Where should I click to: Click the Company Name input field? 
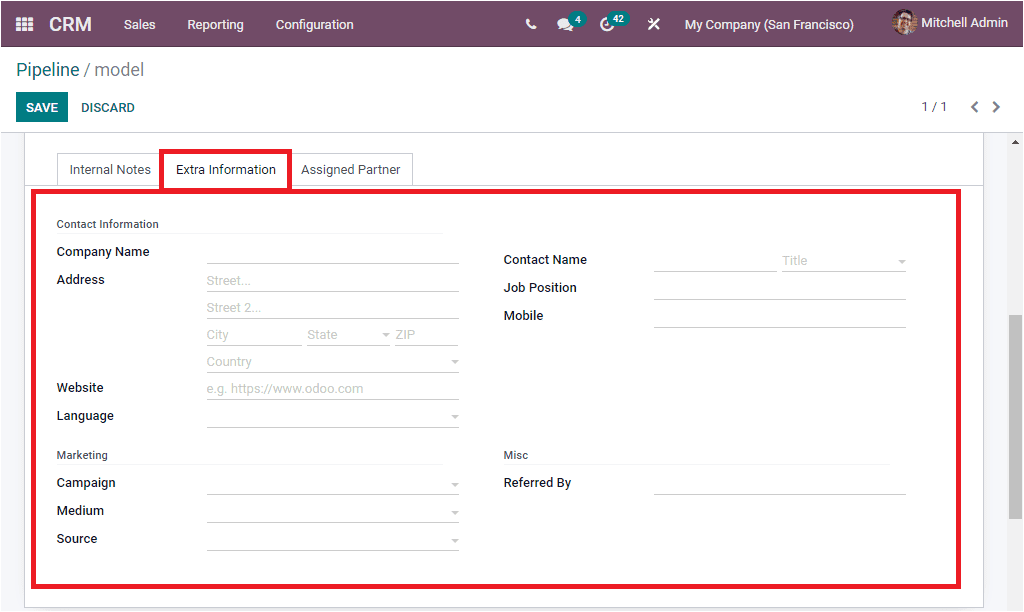coord(332,252)
